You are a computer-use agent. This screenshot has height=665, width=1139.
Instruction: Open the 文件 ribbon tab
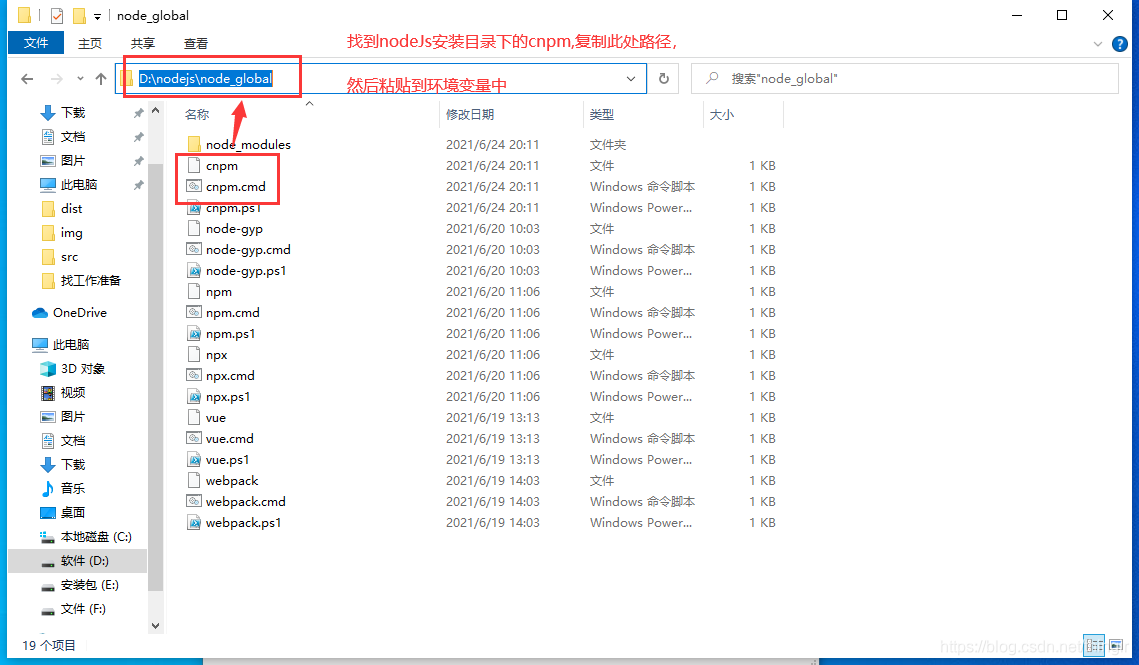(36, 43)
